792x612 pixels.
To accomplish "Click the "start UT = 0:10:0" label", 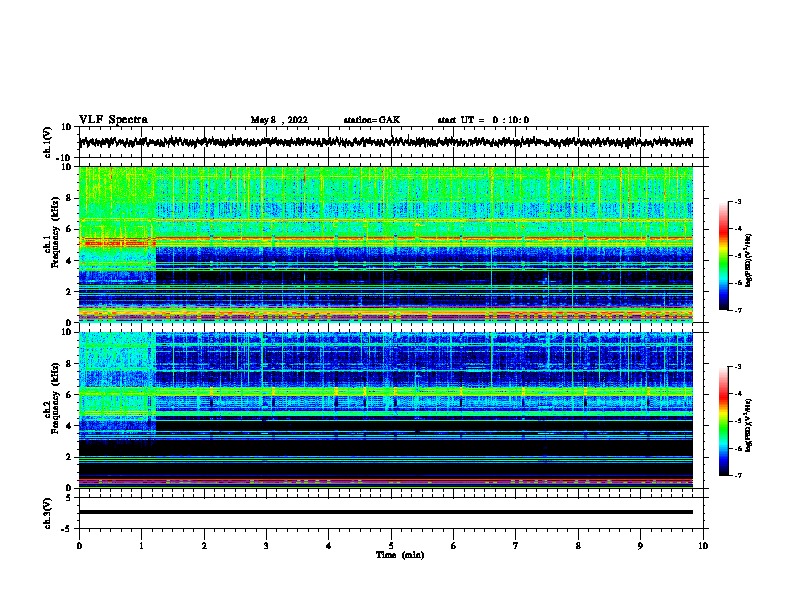I will coord(483,120).
